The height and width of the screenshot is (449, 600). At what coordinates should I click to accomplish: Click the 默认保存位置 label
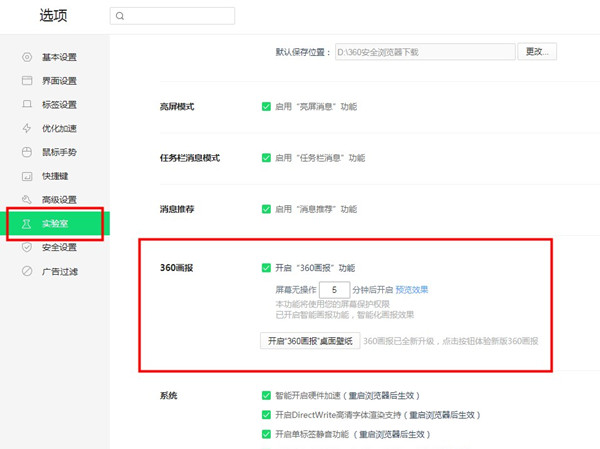303,52
